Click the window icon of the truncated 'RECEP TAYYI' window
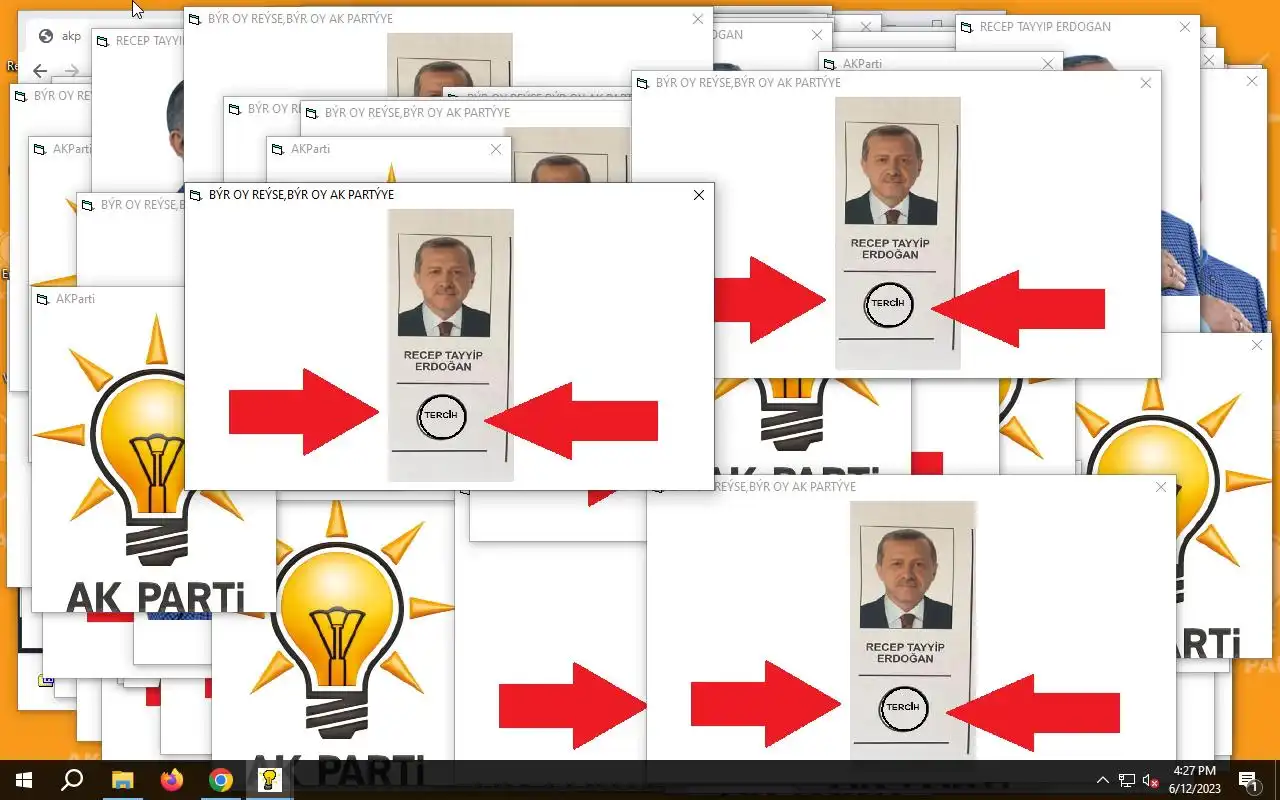This screenshot has height=800, width=1280. point(104,41)
